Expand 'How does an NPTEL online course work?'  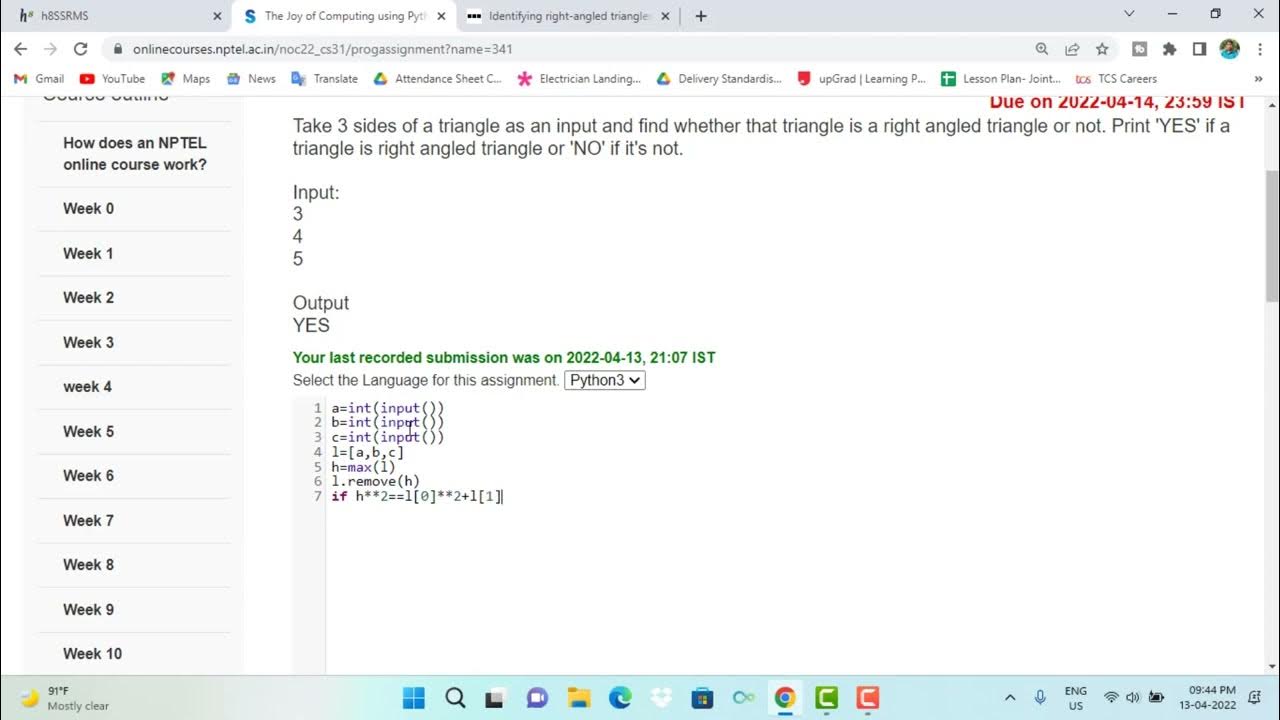point(135,153)
